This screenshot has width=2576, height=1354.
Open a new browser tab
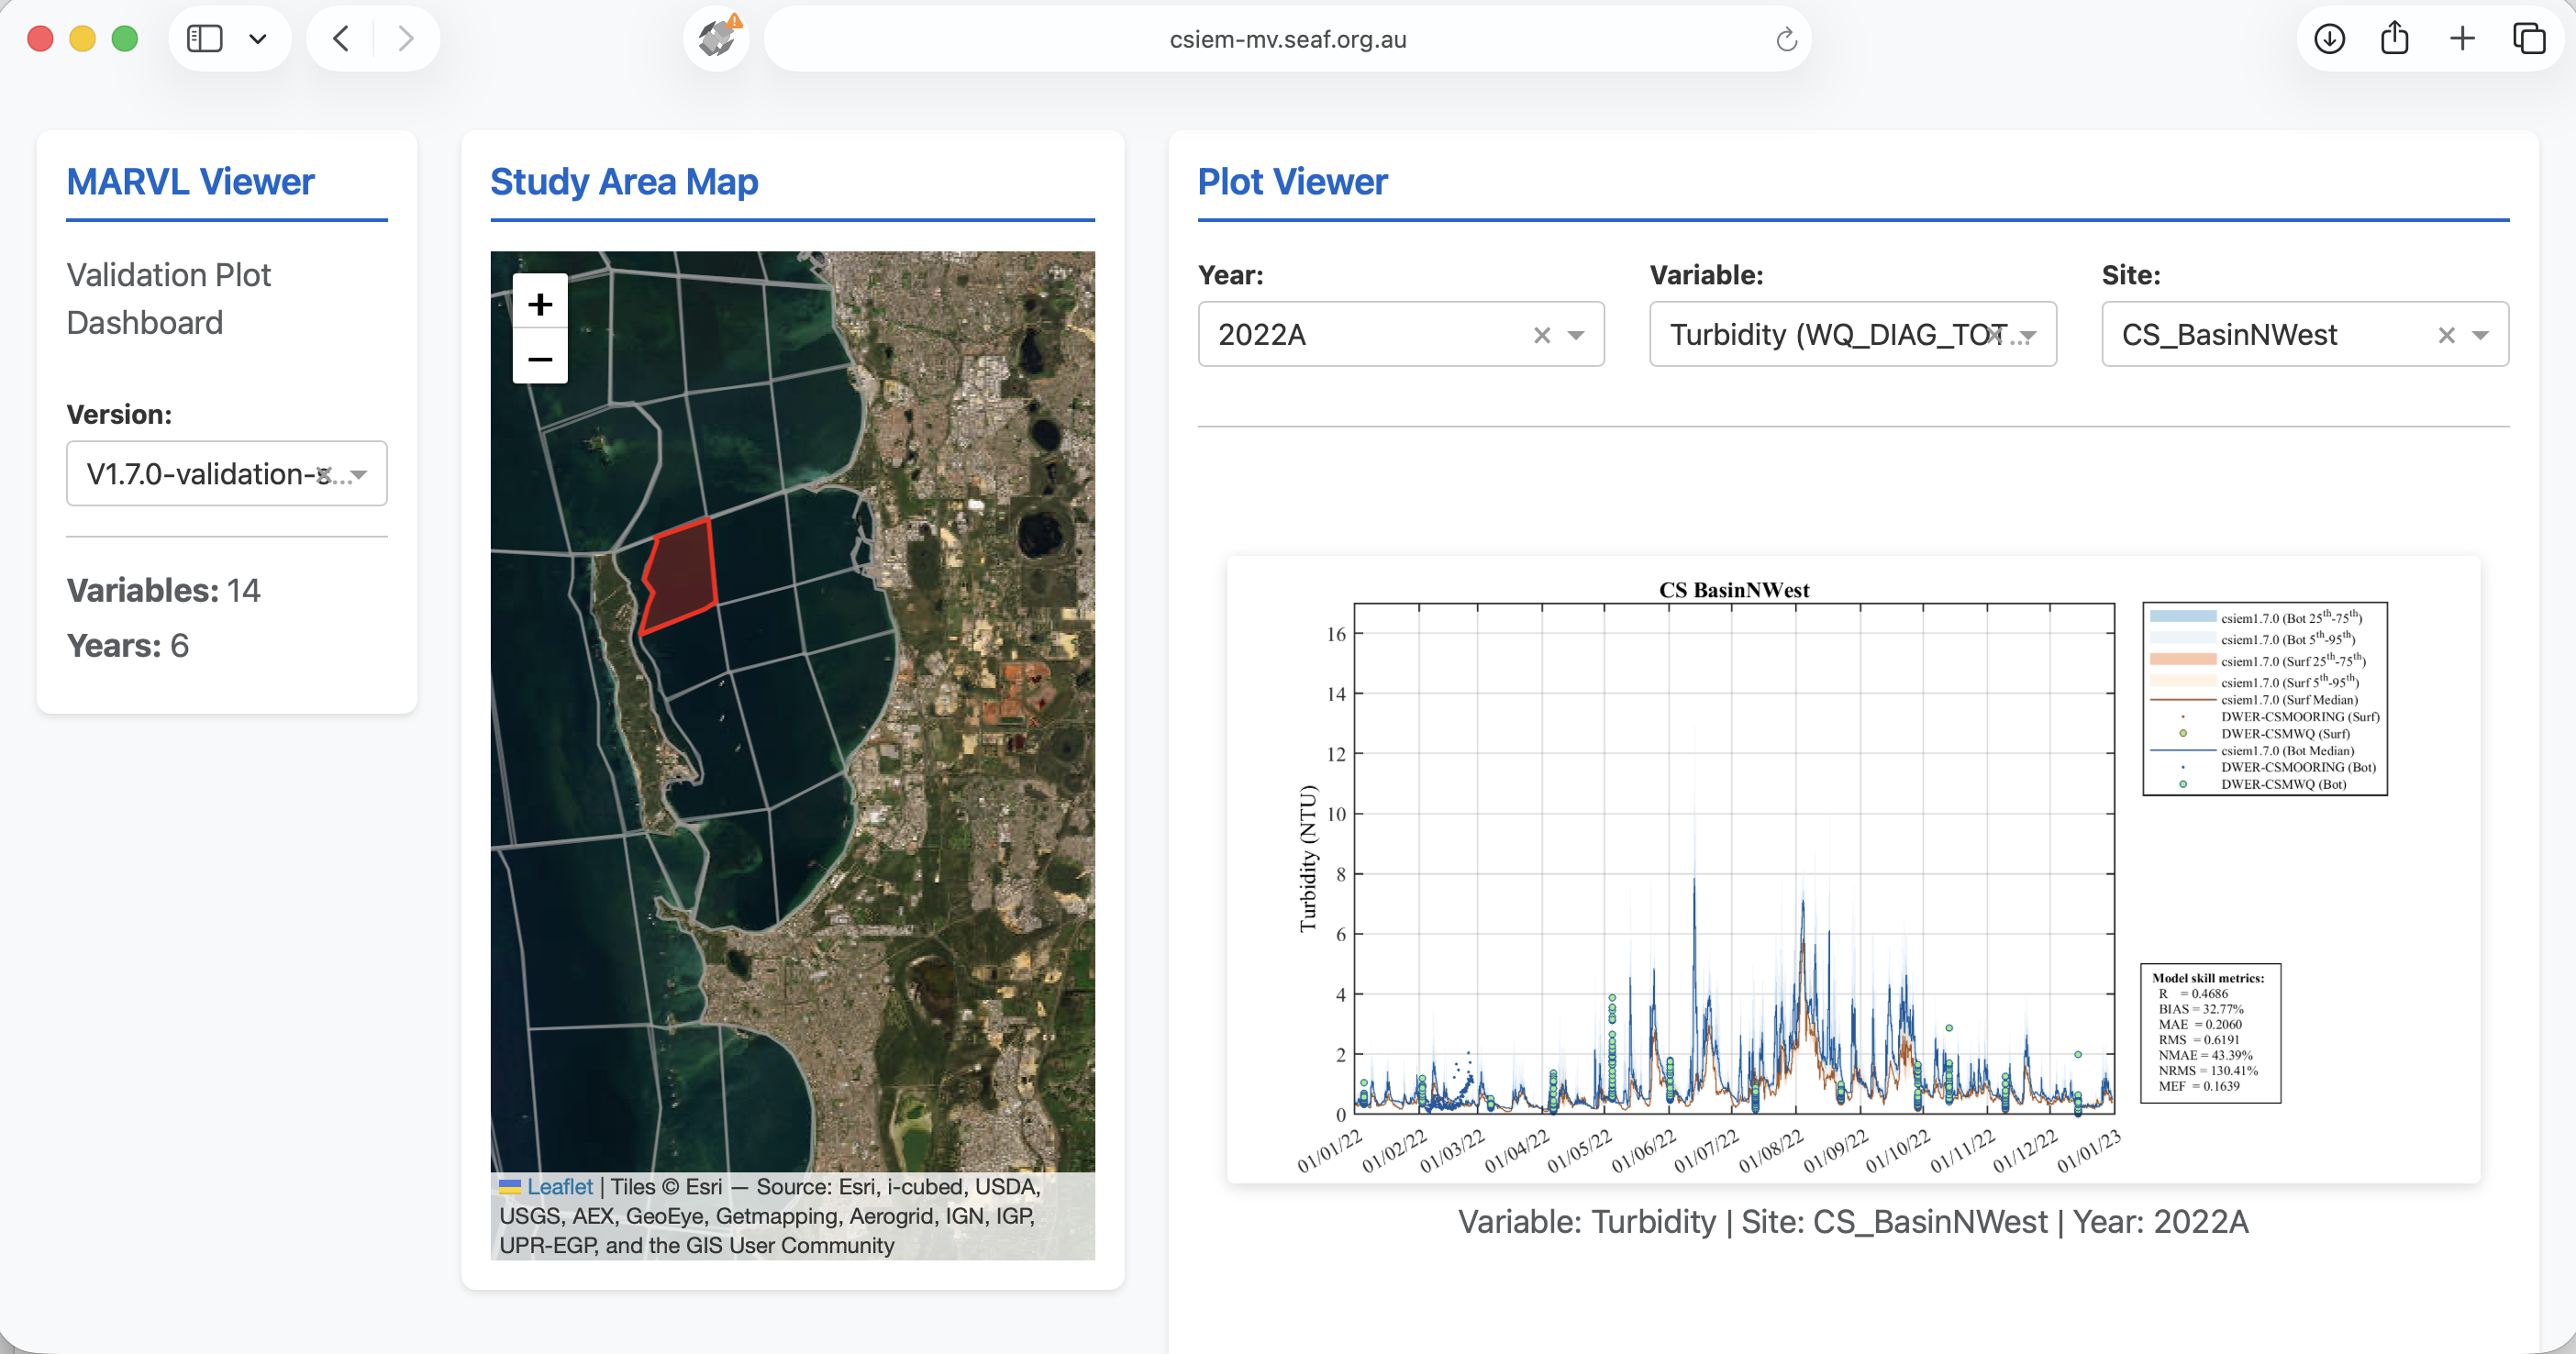pyautogui.click(x=2462, y=39)
